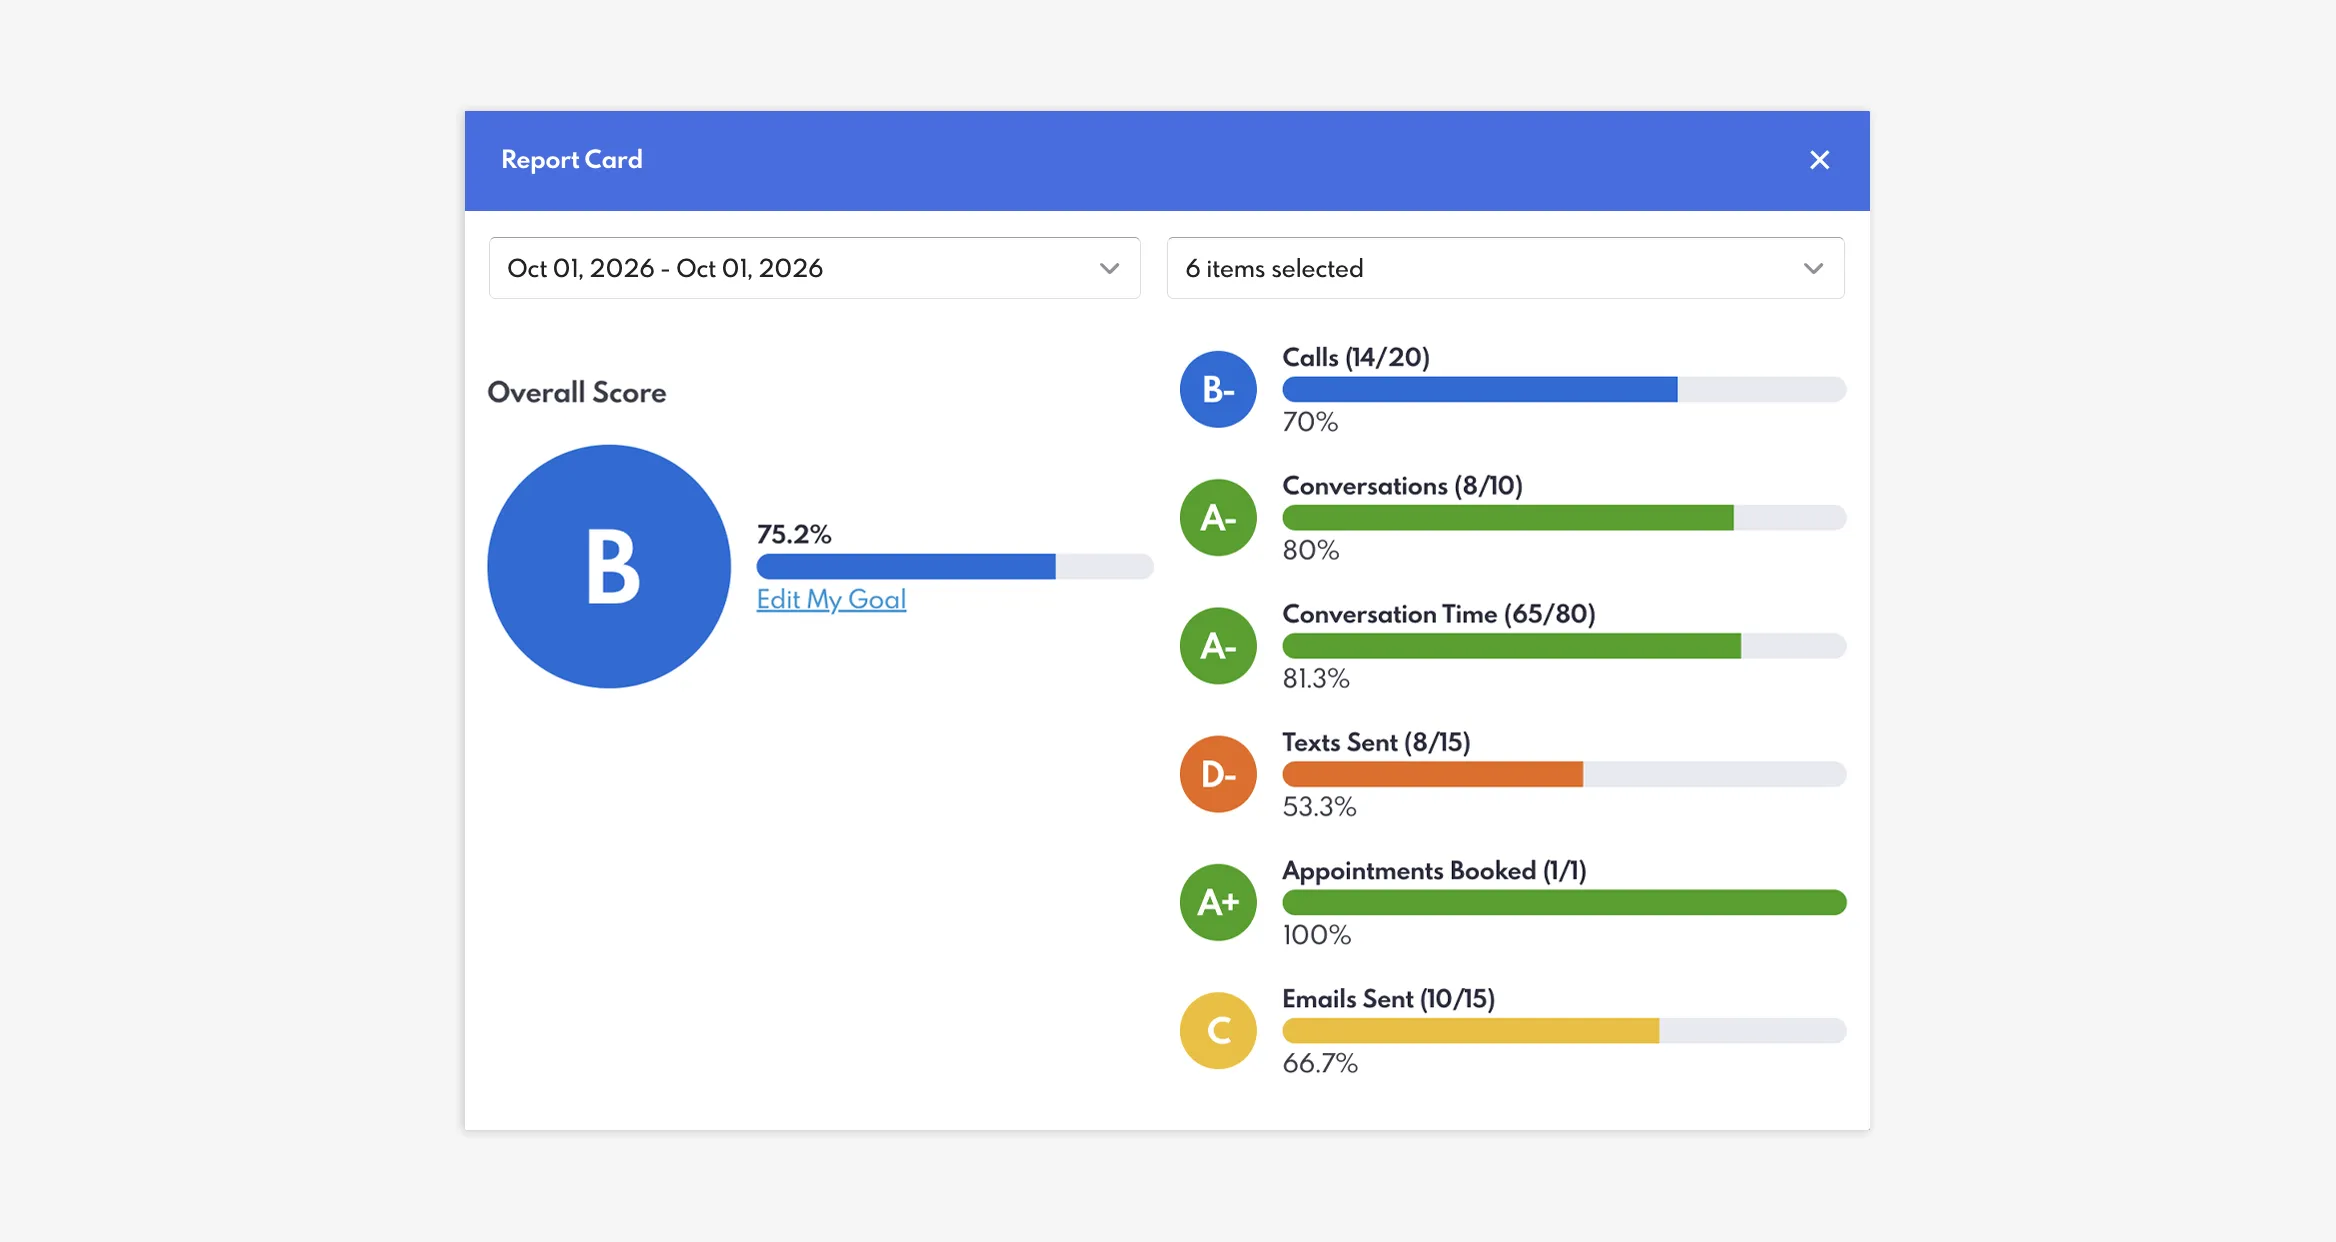Screen dimensions: 2336x1242
Task: Click the overall B grade circle
Action: 609,566
